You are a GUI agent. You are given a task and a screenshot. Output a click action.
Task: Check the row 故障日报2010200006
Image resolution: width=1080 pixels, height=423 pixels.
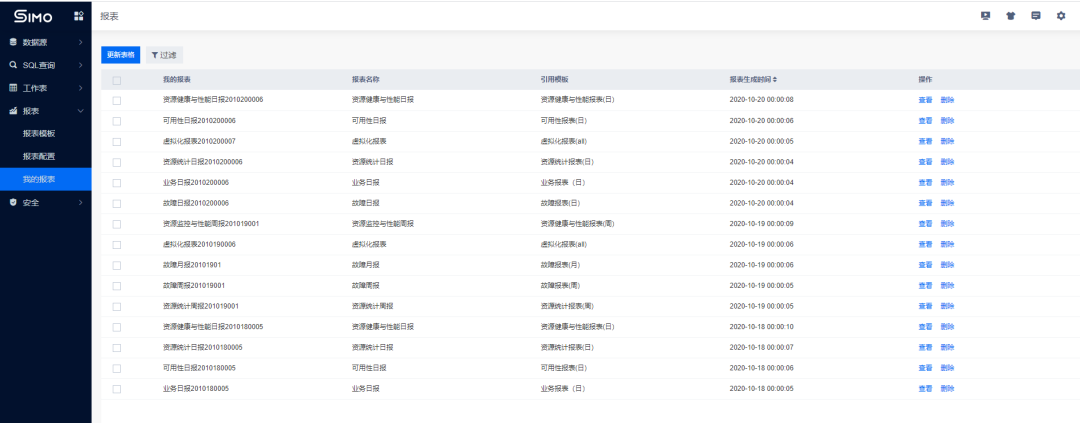116,203
